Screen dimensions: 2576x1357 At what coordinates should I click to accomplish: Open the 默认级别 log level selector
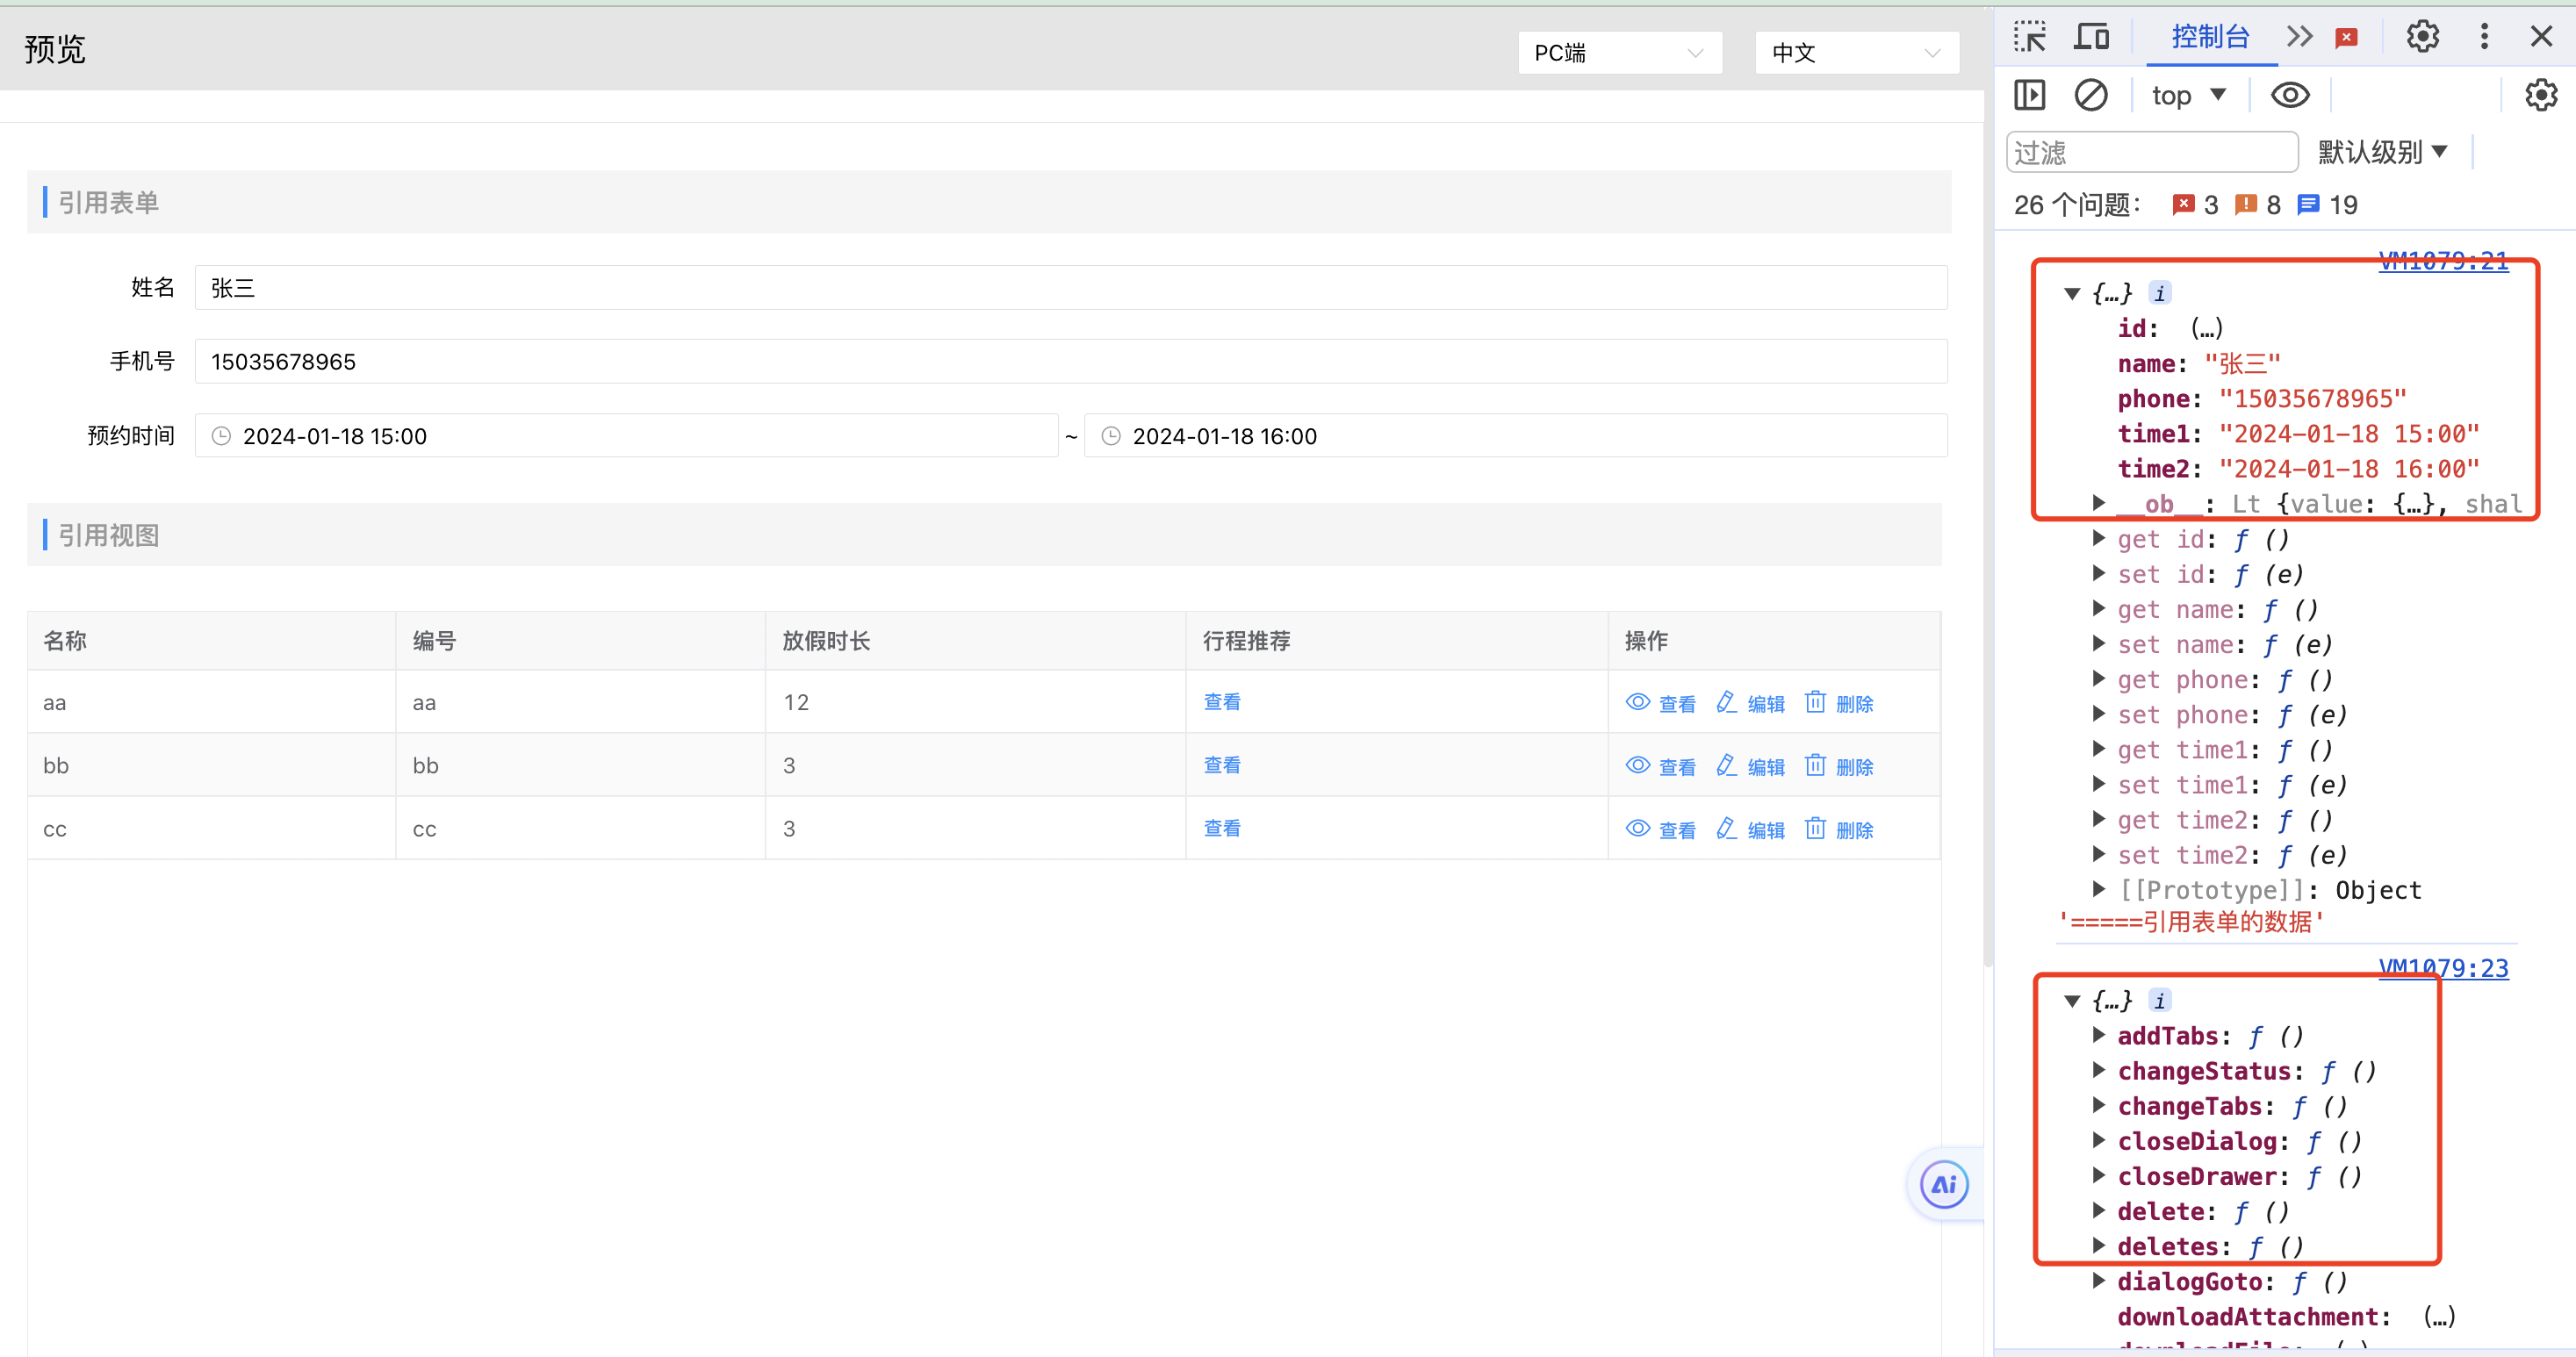click(2382, 152)
